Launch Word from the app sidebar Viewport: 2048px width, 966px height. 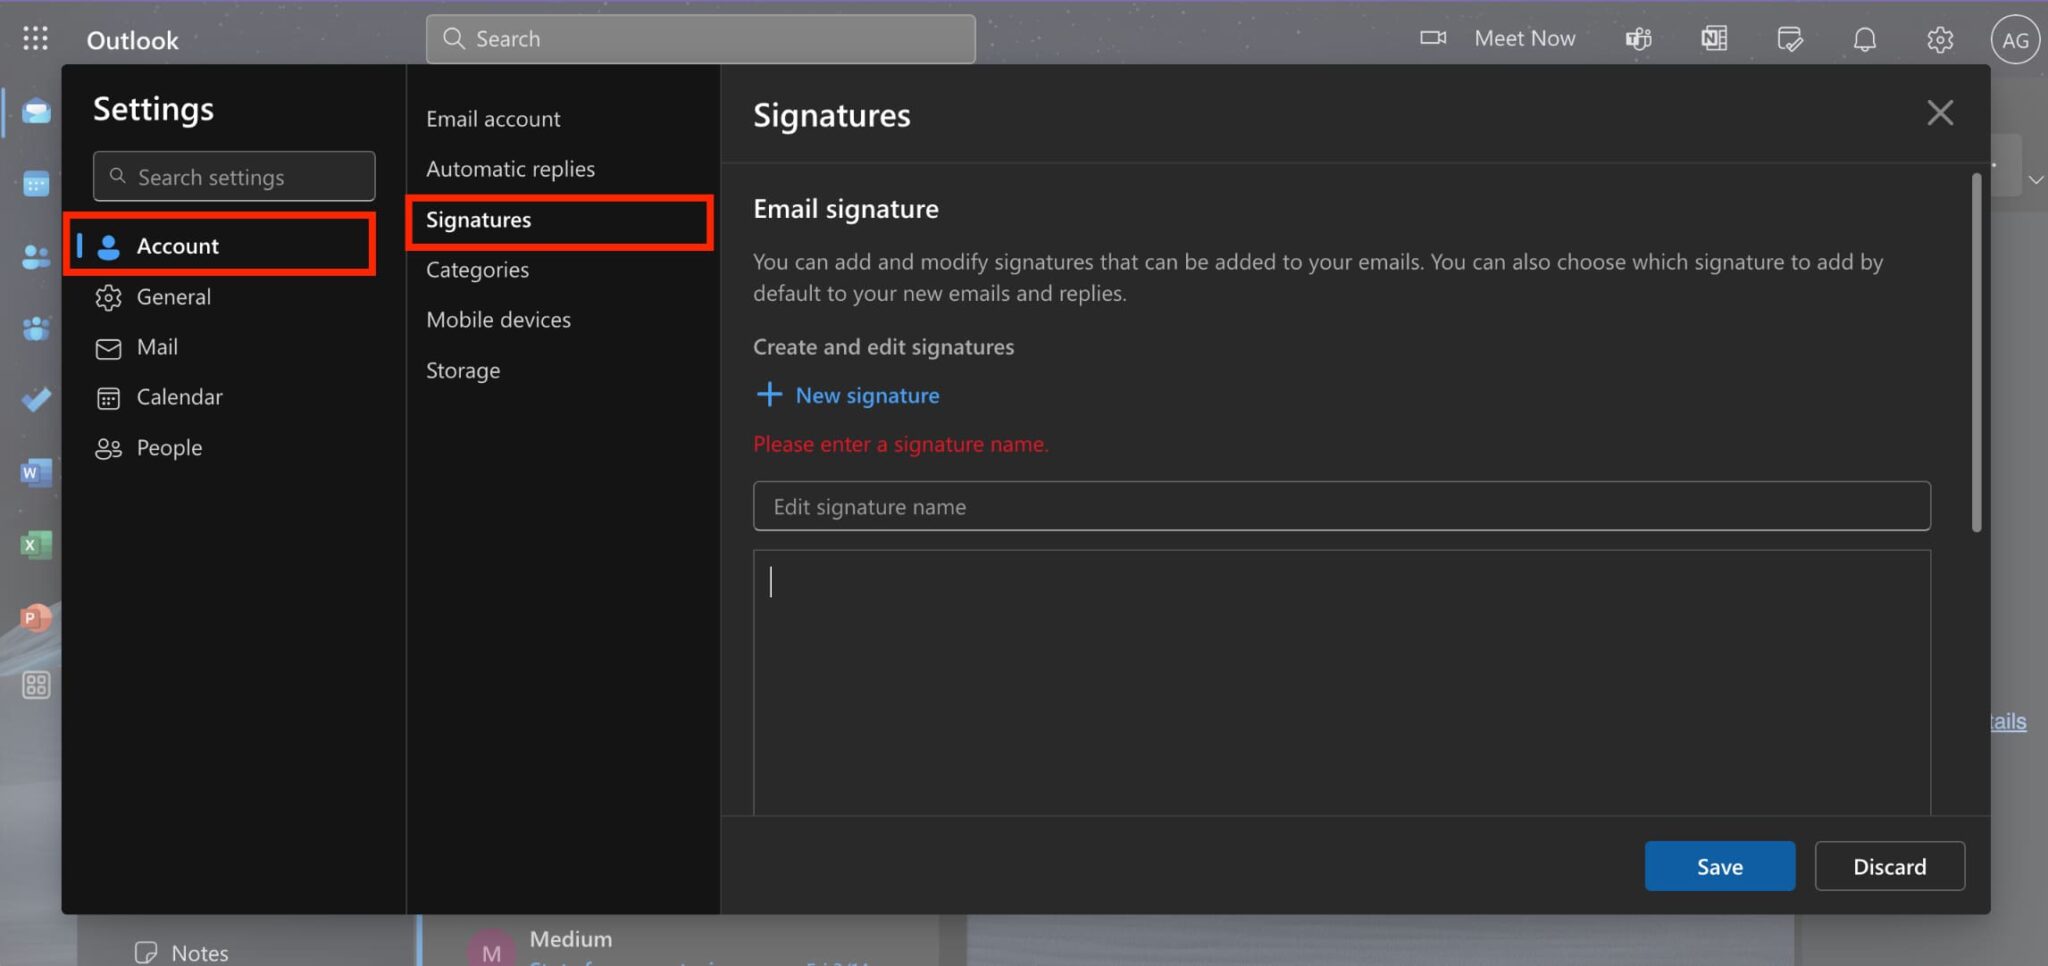pyautogui.click(x=35, y=472)
